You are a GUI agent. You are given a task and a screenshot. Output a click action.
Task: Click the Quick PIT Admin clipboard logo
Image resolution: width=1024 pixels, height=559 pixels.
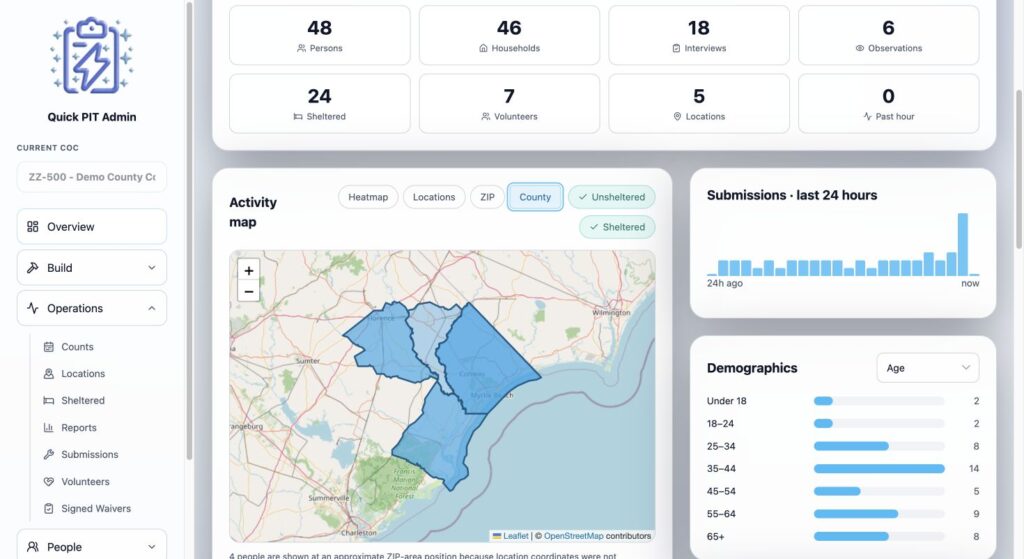click(91, 56)
